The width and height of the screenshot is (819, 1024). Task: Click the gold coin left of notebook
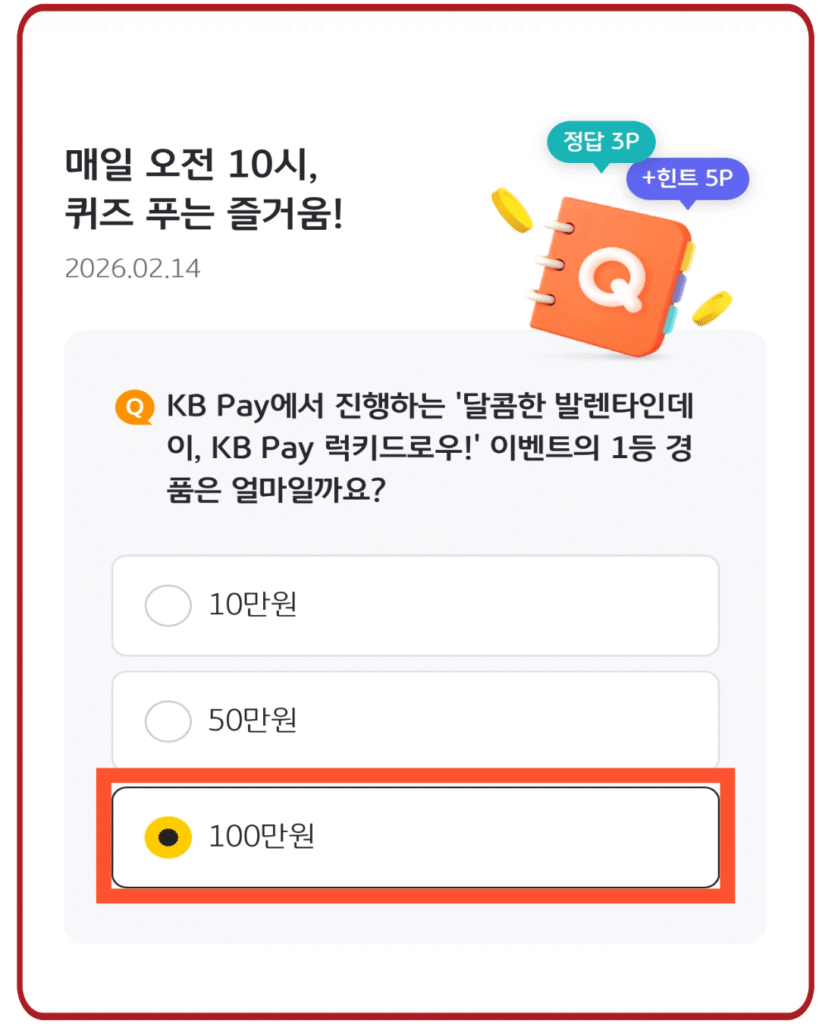tap(515, 210)
